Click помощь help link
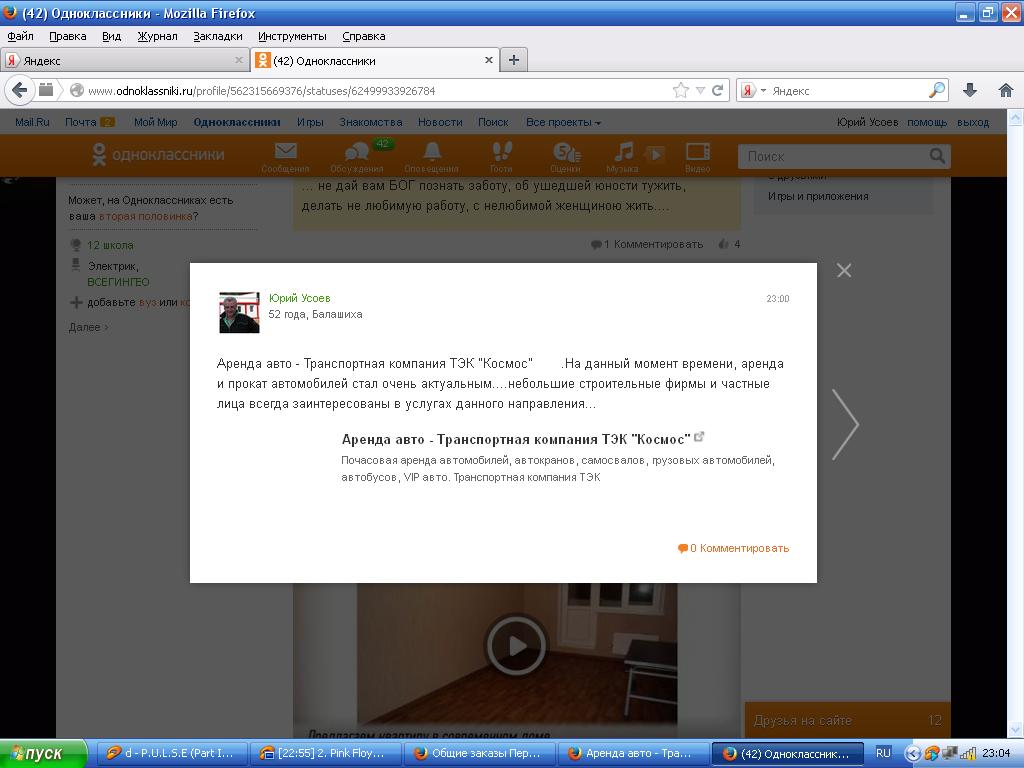Viewport: 1024px width, 768px height. click(x=927, y=122)
